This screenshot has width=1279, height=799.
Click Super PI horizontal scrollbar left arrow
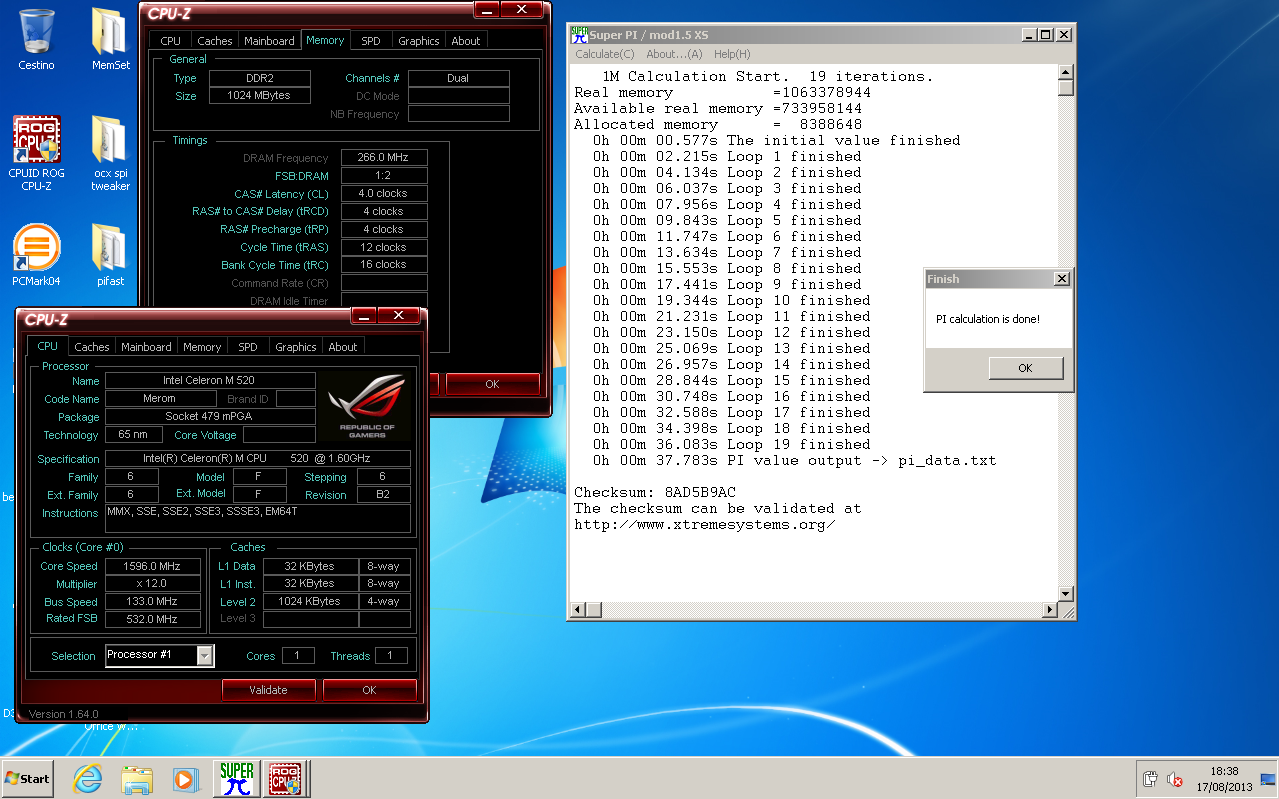pos(577,610)
